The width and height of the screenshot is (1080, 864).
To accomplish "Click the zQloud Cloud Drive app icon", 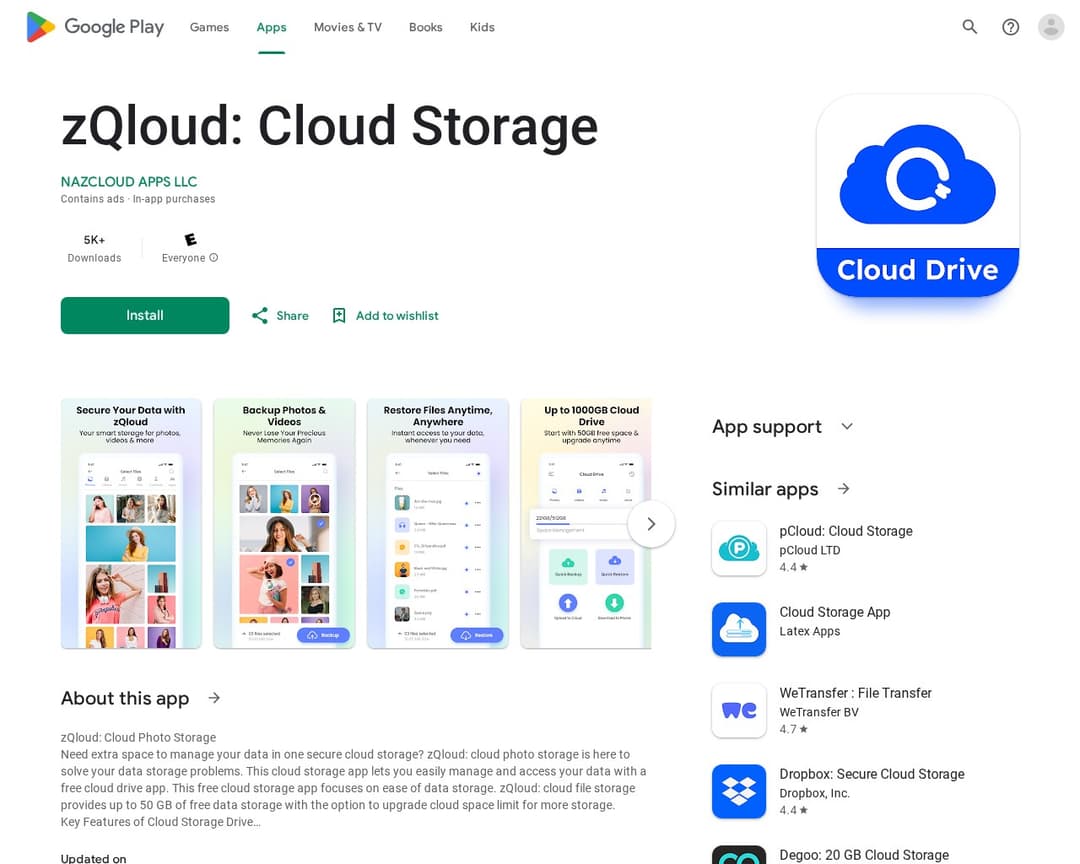I will [x=917, y=196].
